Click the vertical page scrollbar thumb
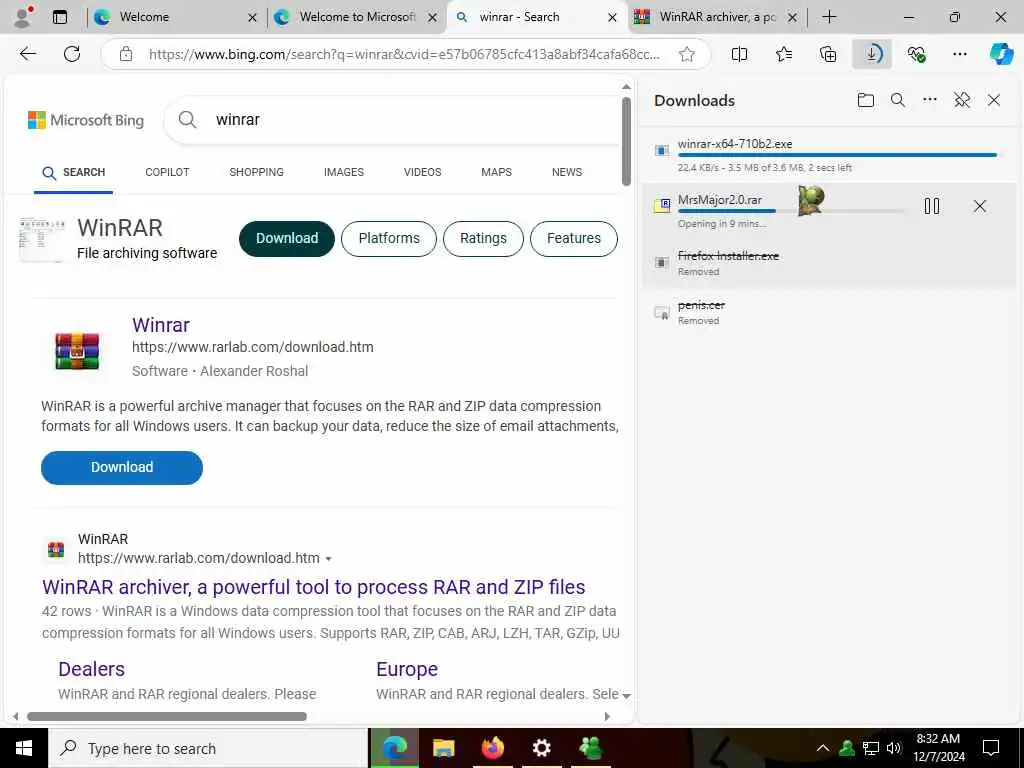1024x768 pixels. 626,141
